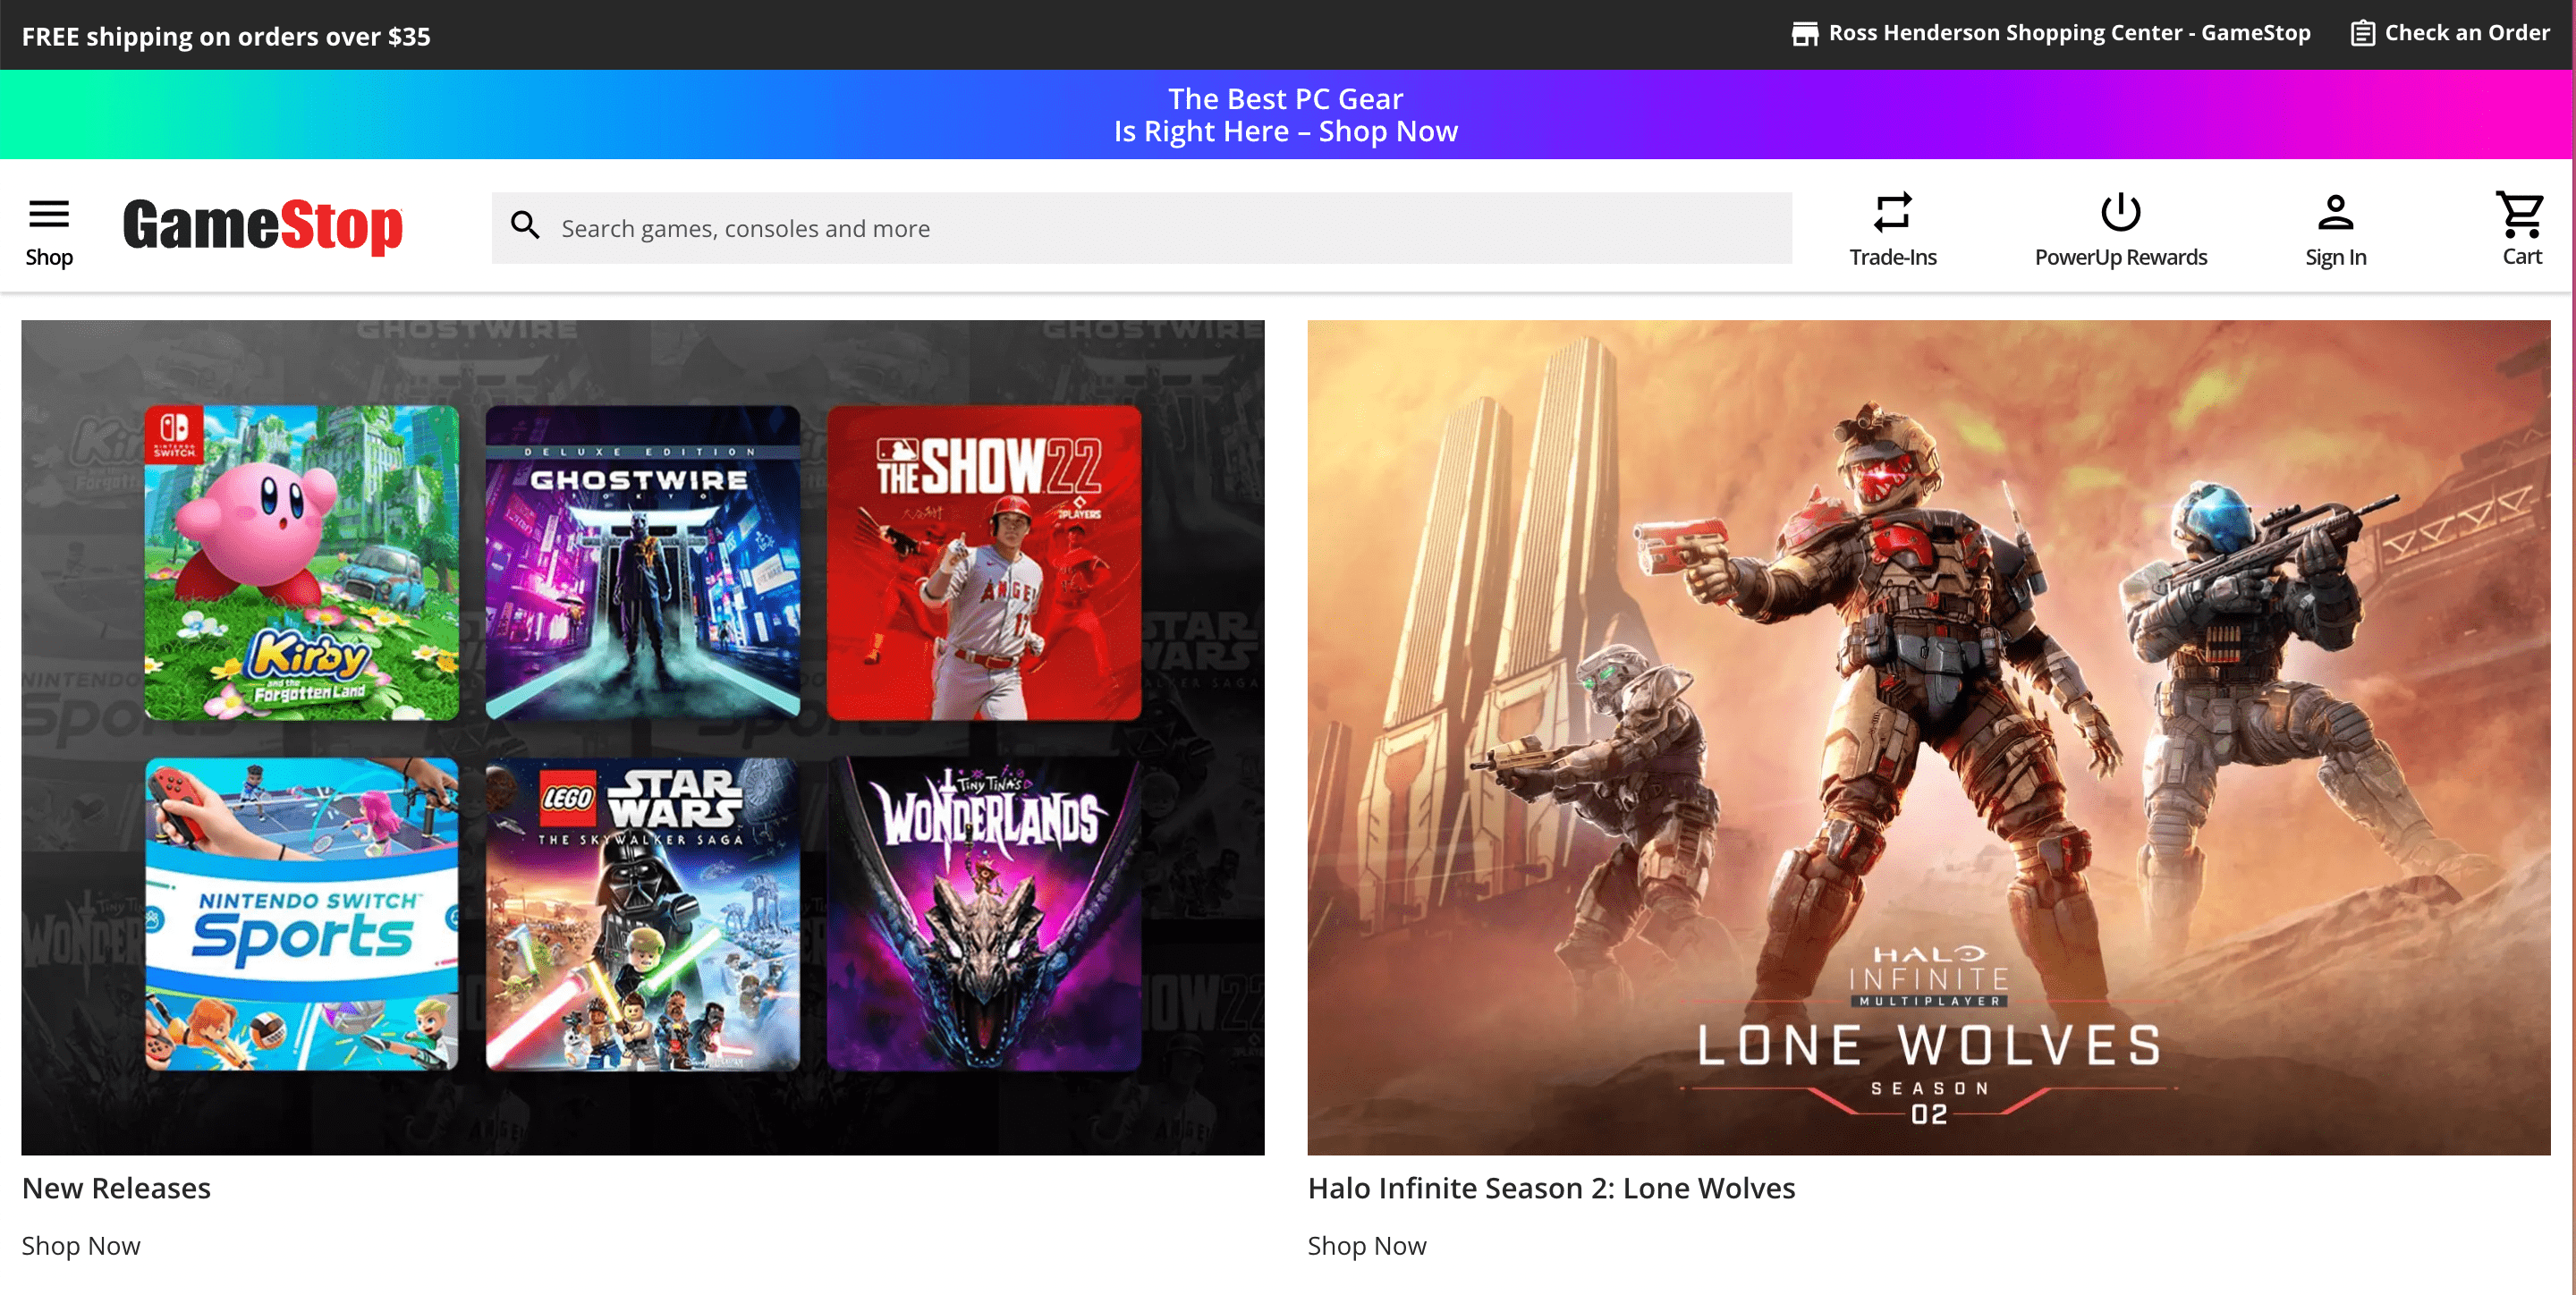Click Shop Now under New Releases
This screenshot has width=2576, height=1295.
pyautogui.click(x=81, y=1246)
